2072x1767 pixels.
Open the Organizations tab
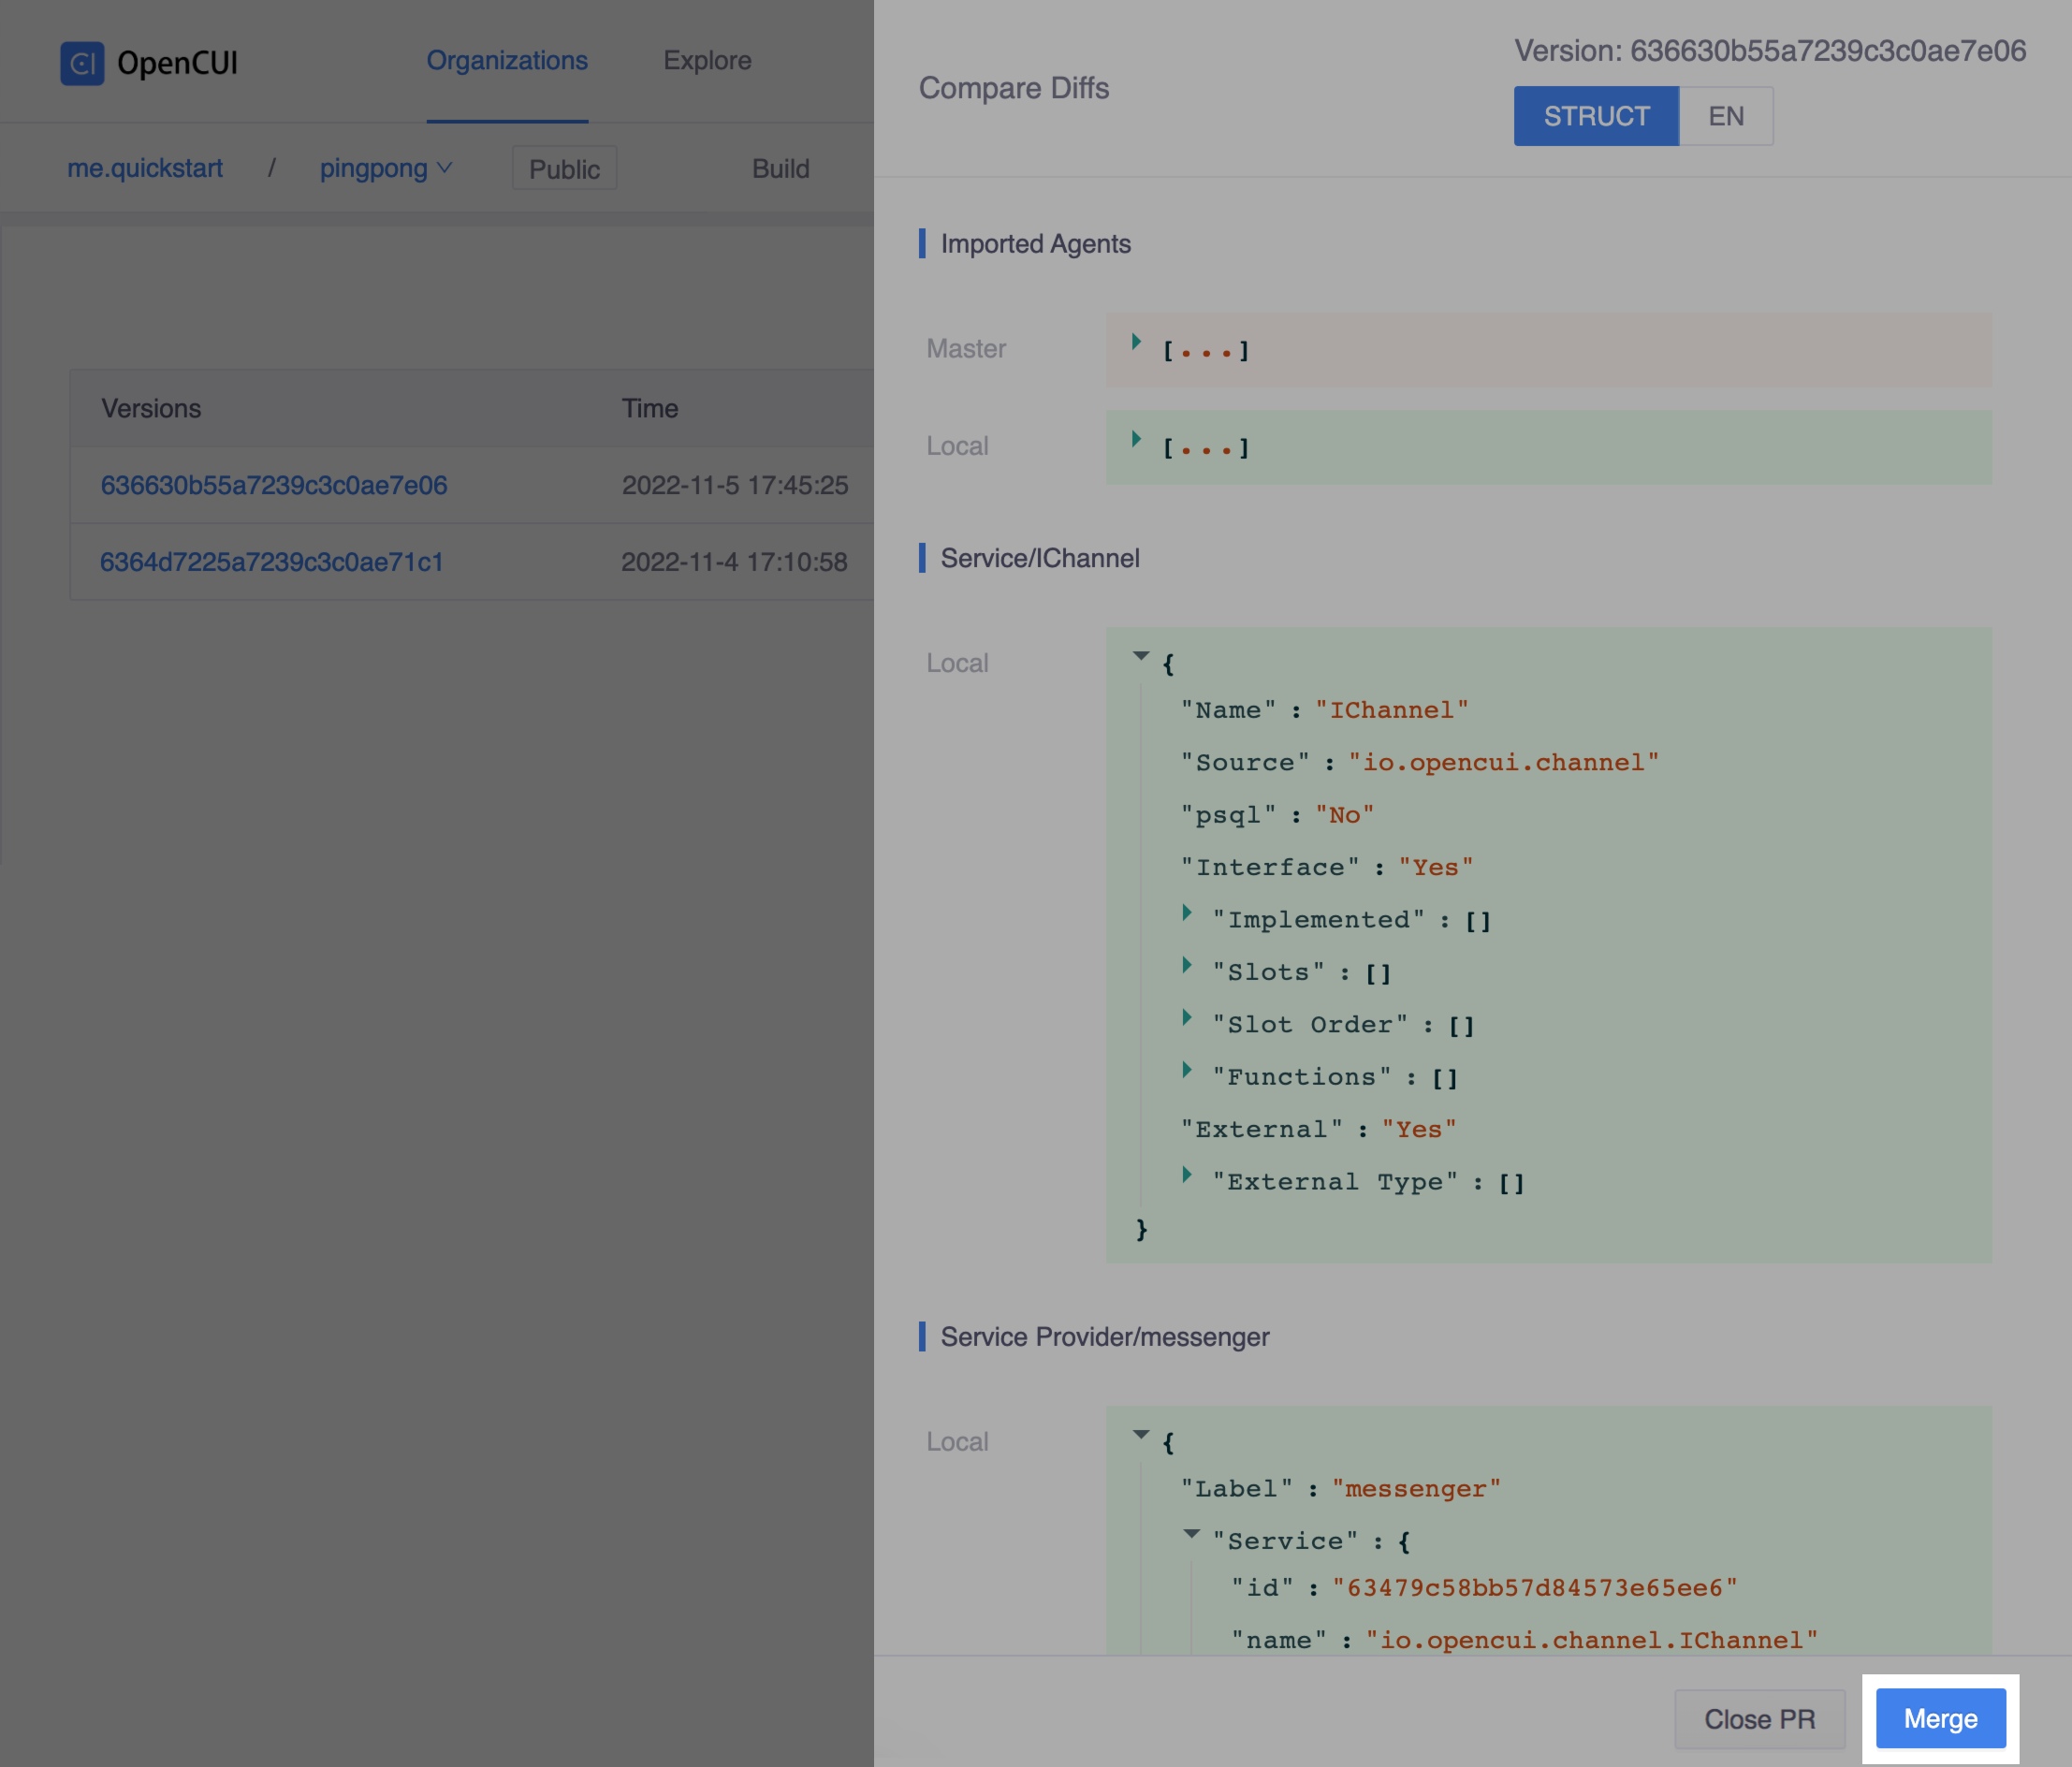click(507, 61)
